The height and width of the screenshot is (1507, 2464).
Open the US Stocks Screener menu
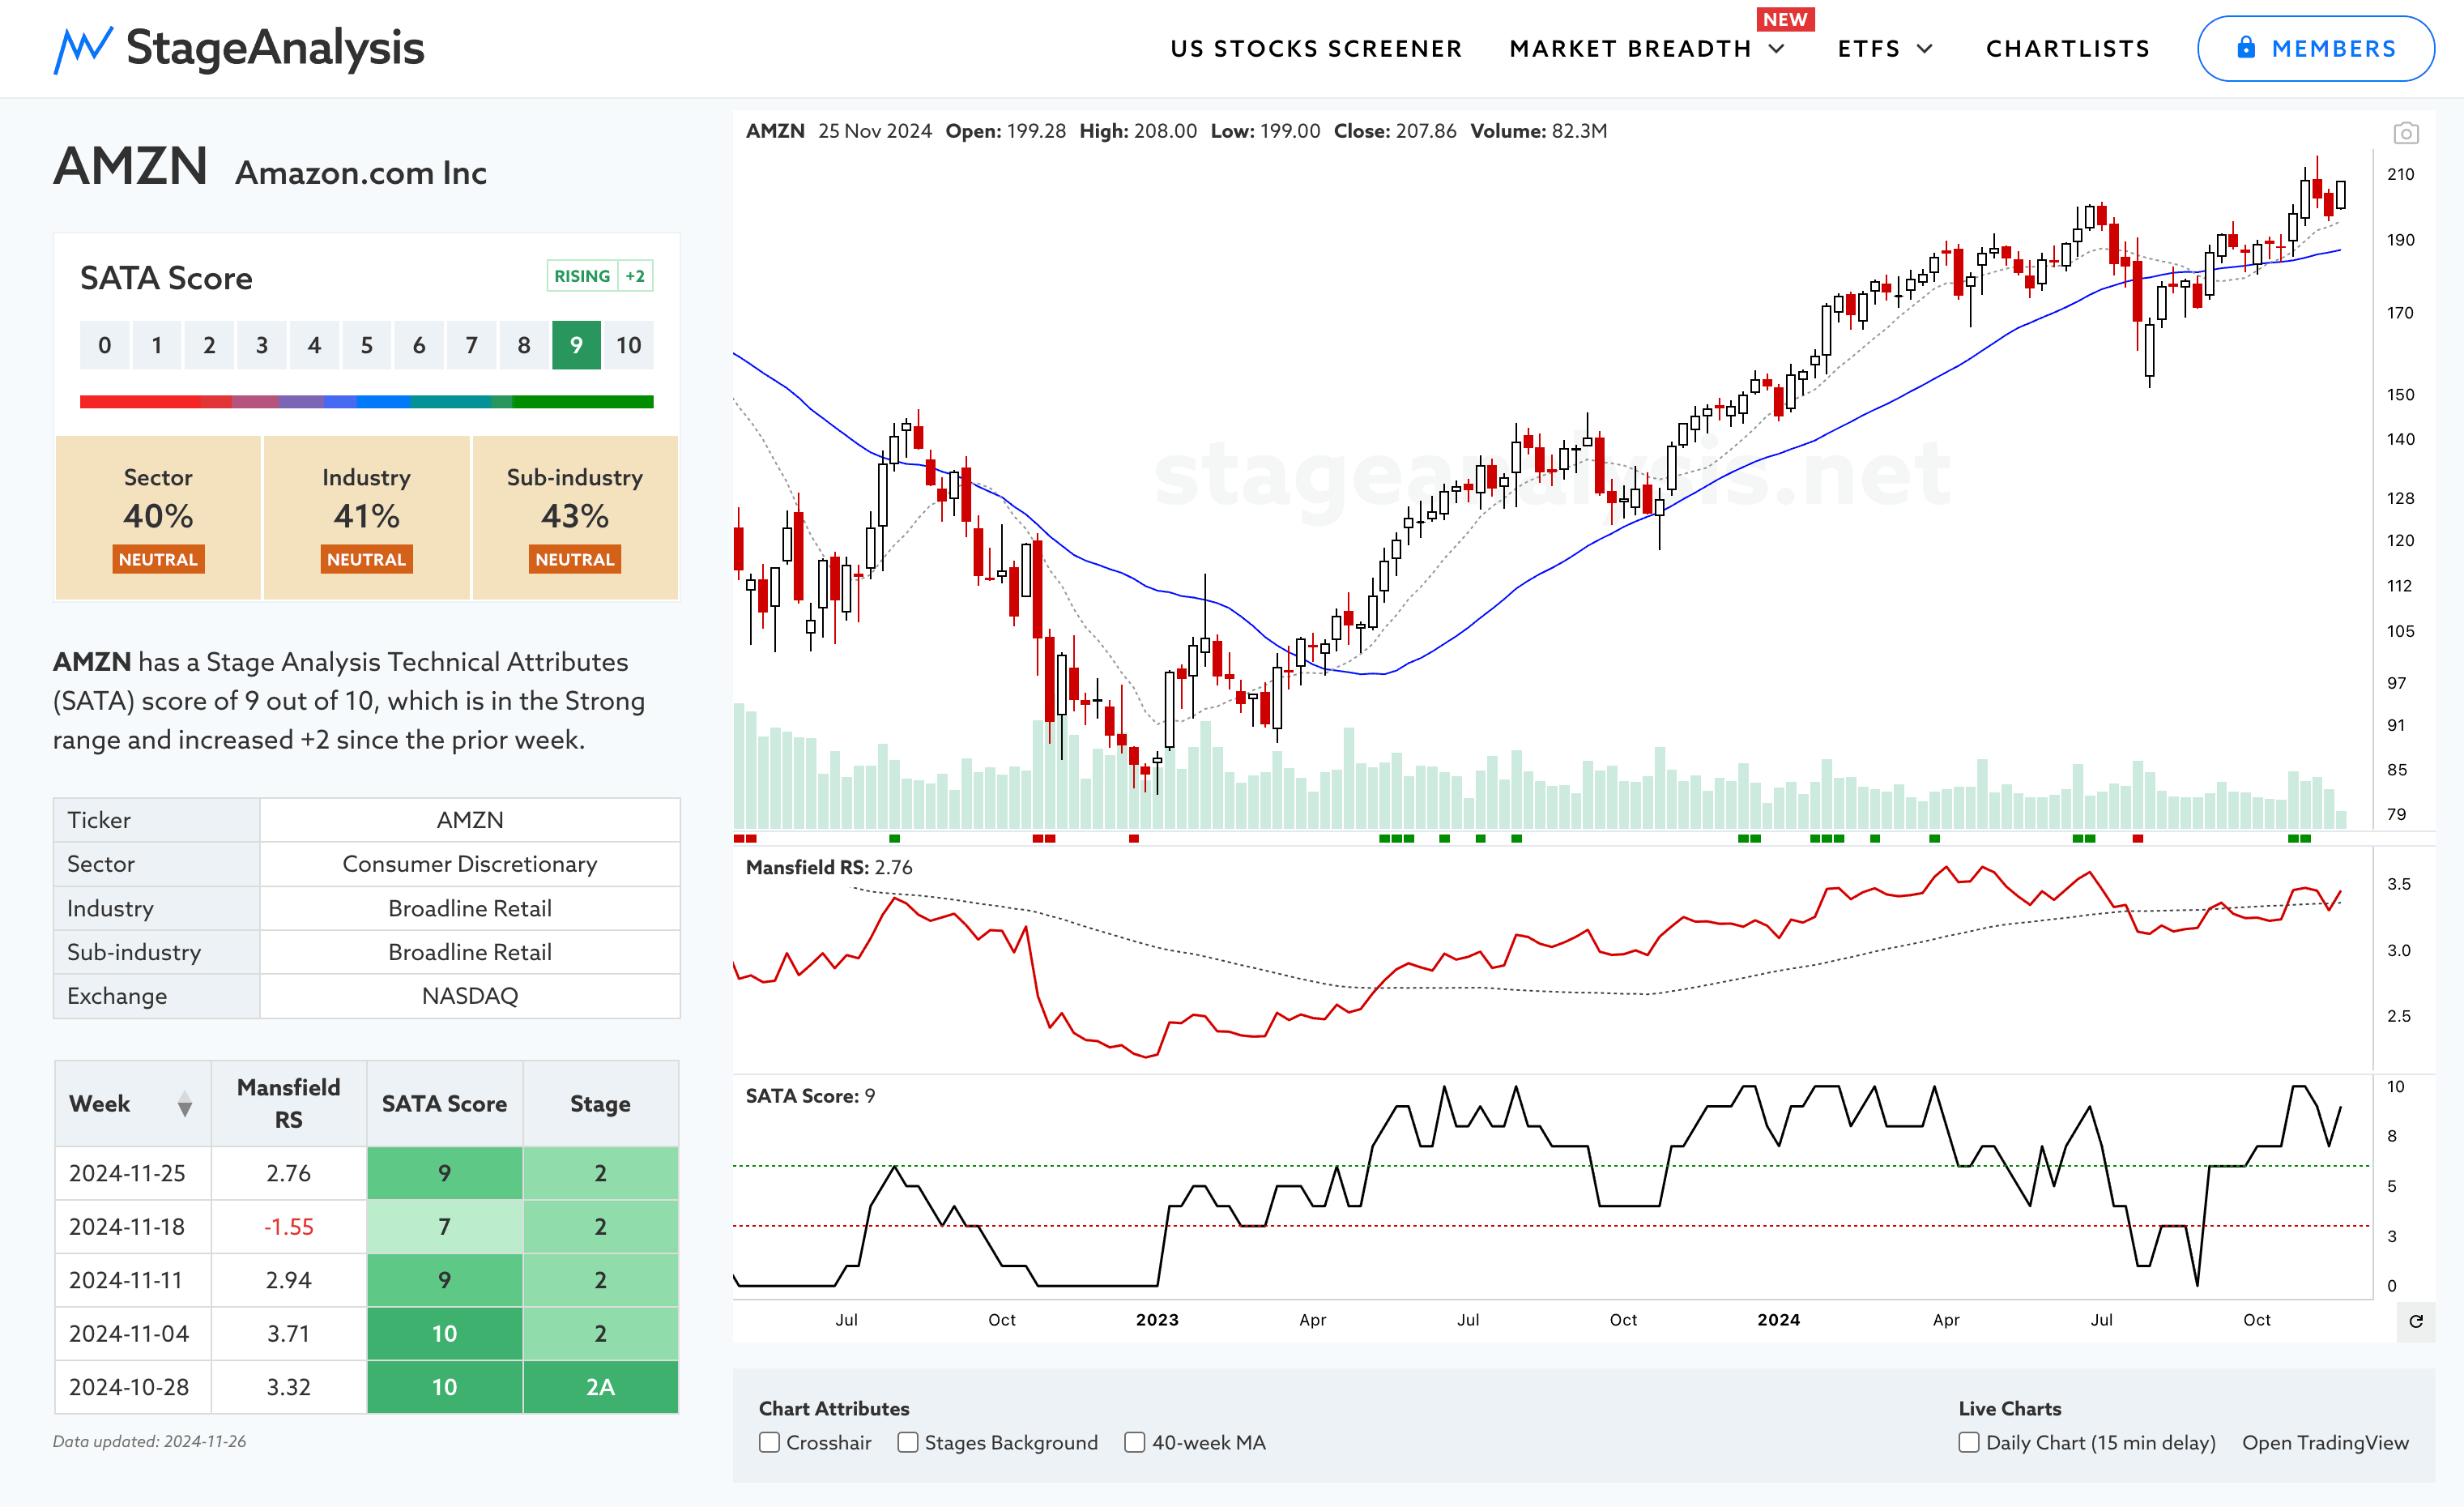pyautogui.click(x=1316, y=49)
